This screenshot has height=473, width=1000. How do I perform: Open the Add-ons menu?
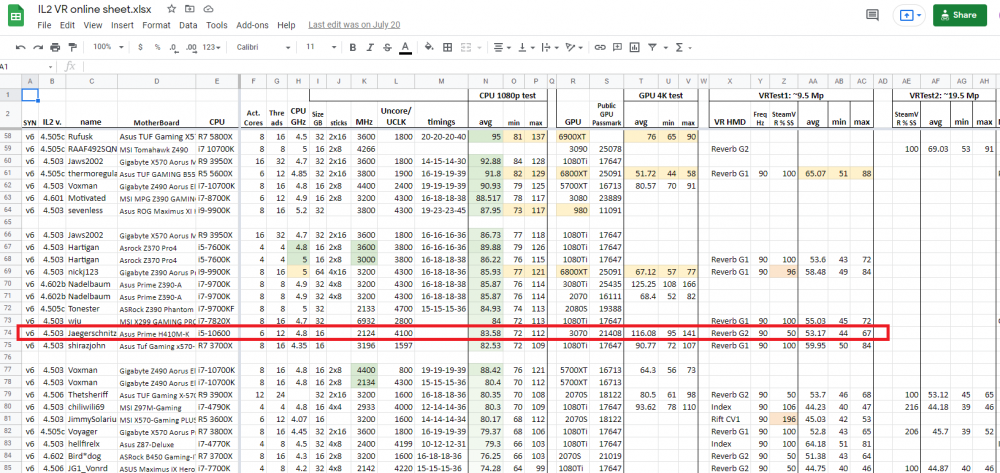click(252, 24)
